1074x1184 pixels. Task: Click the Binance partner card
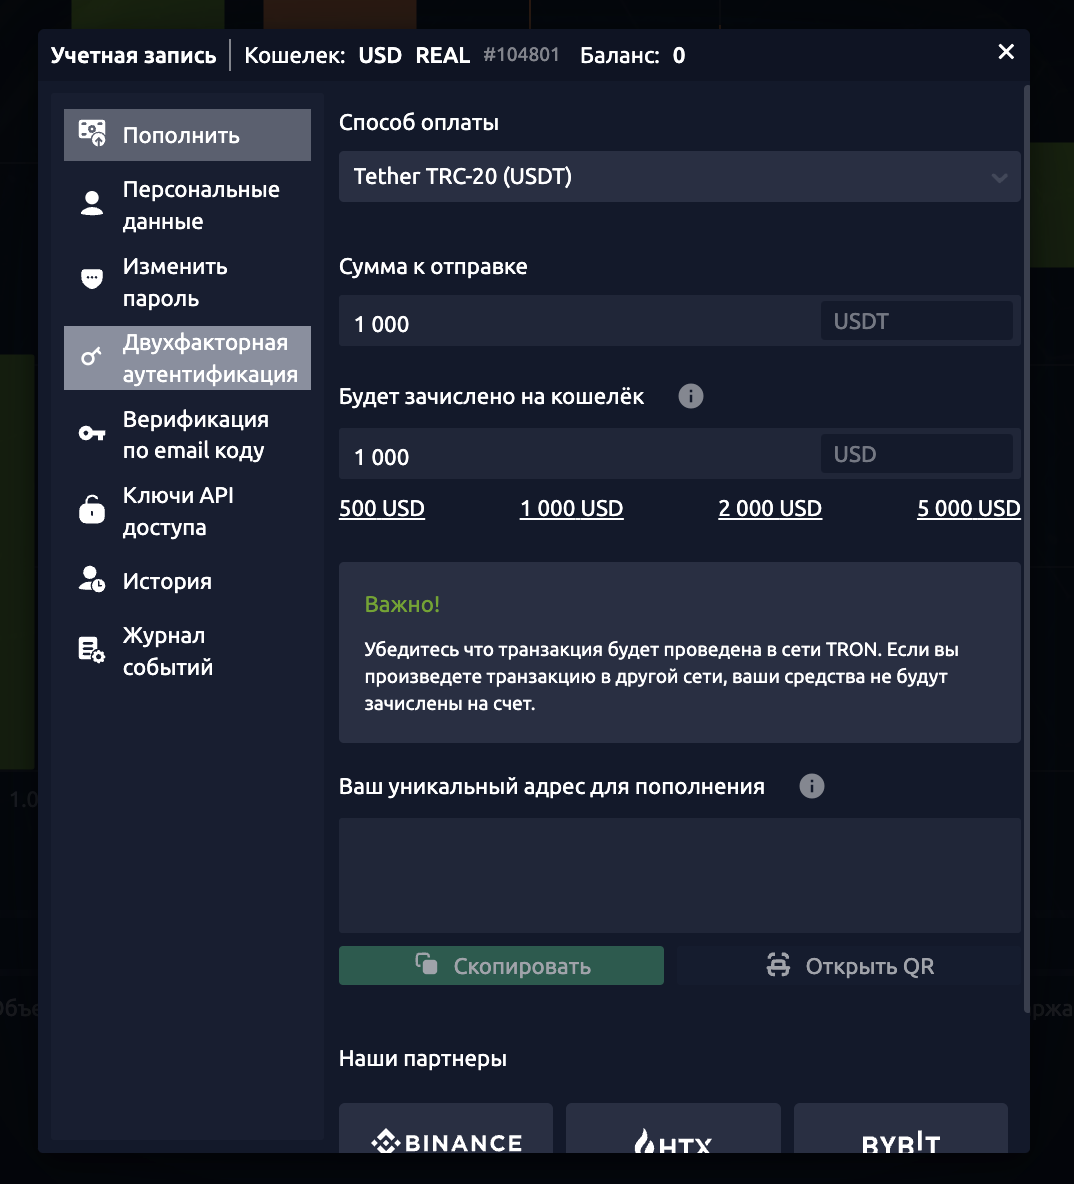point(446,1129)
